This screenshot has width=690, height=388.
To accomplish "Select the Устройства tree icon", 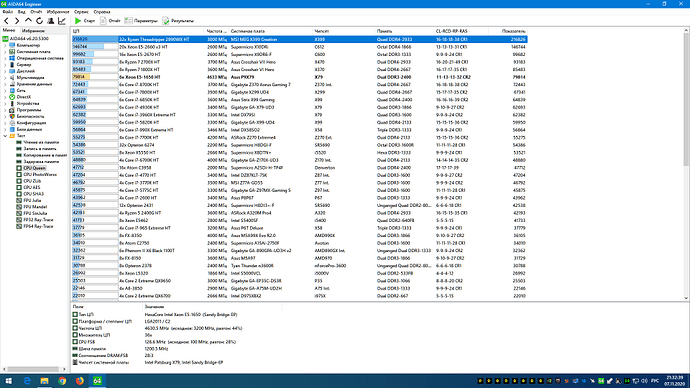I will tap(12, 103).
